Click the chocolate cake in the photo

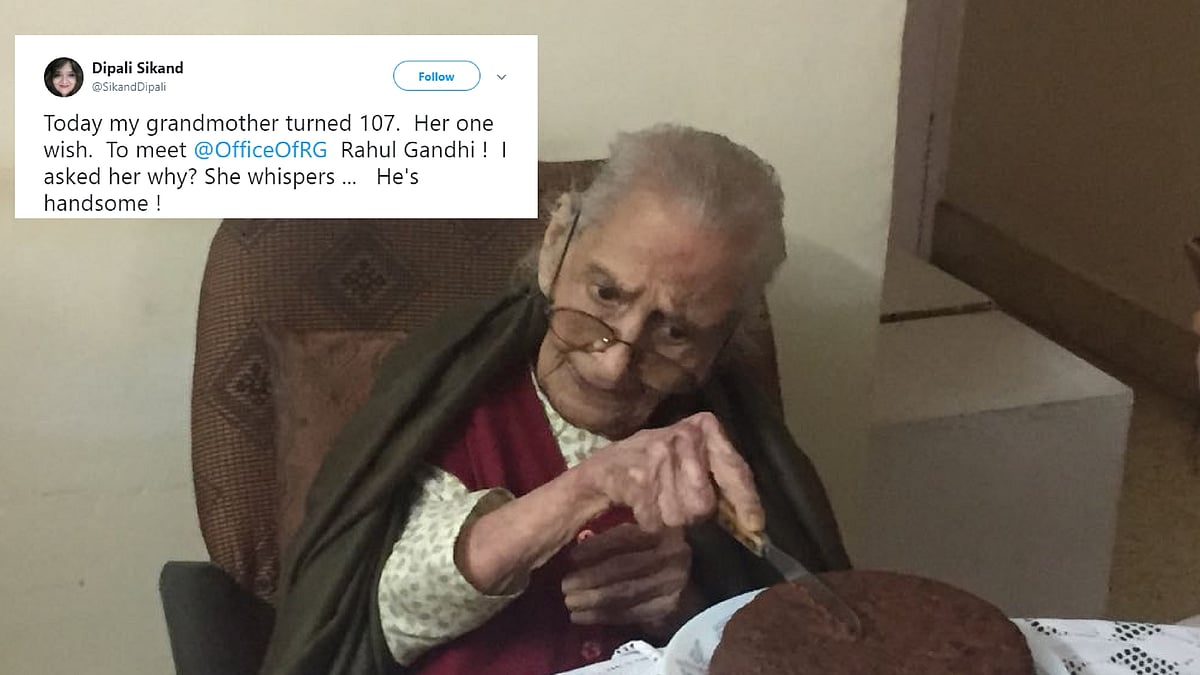(870, 625)
